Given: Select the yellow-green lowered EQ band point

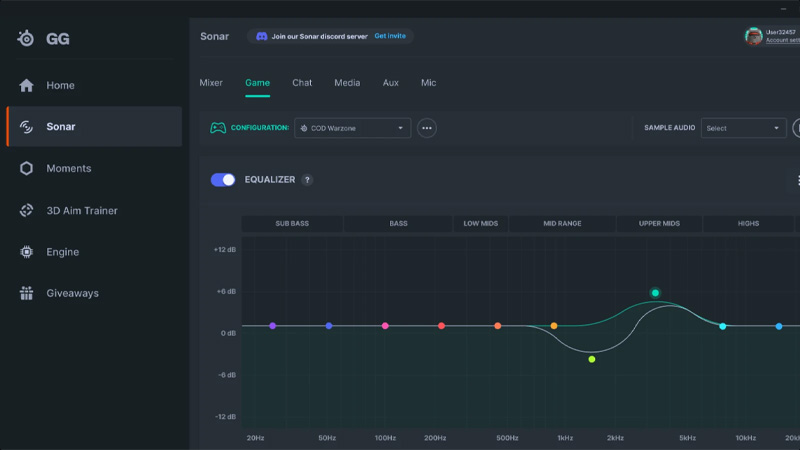Looking at the screenshot, I should [x=592, y=359].
